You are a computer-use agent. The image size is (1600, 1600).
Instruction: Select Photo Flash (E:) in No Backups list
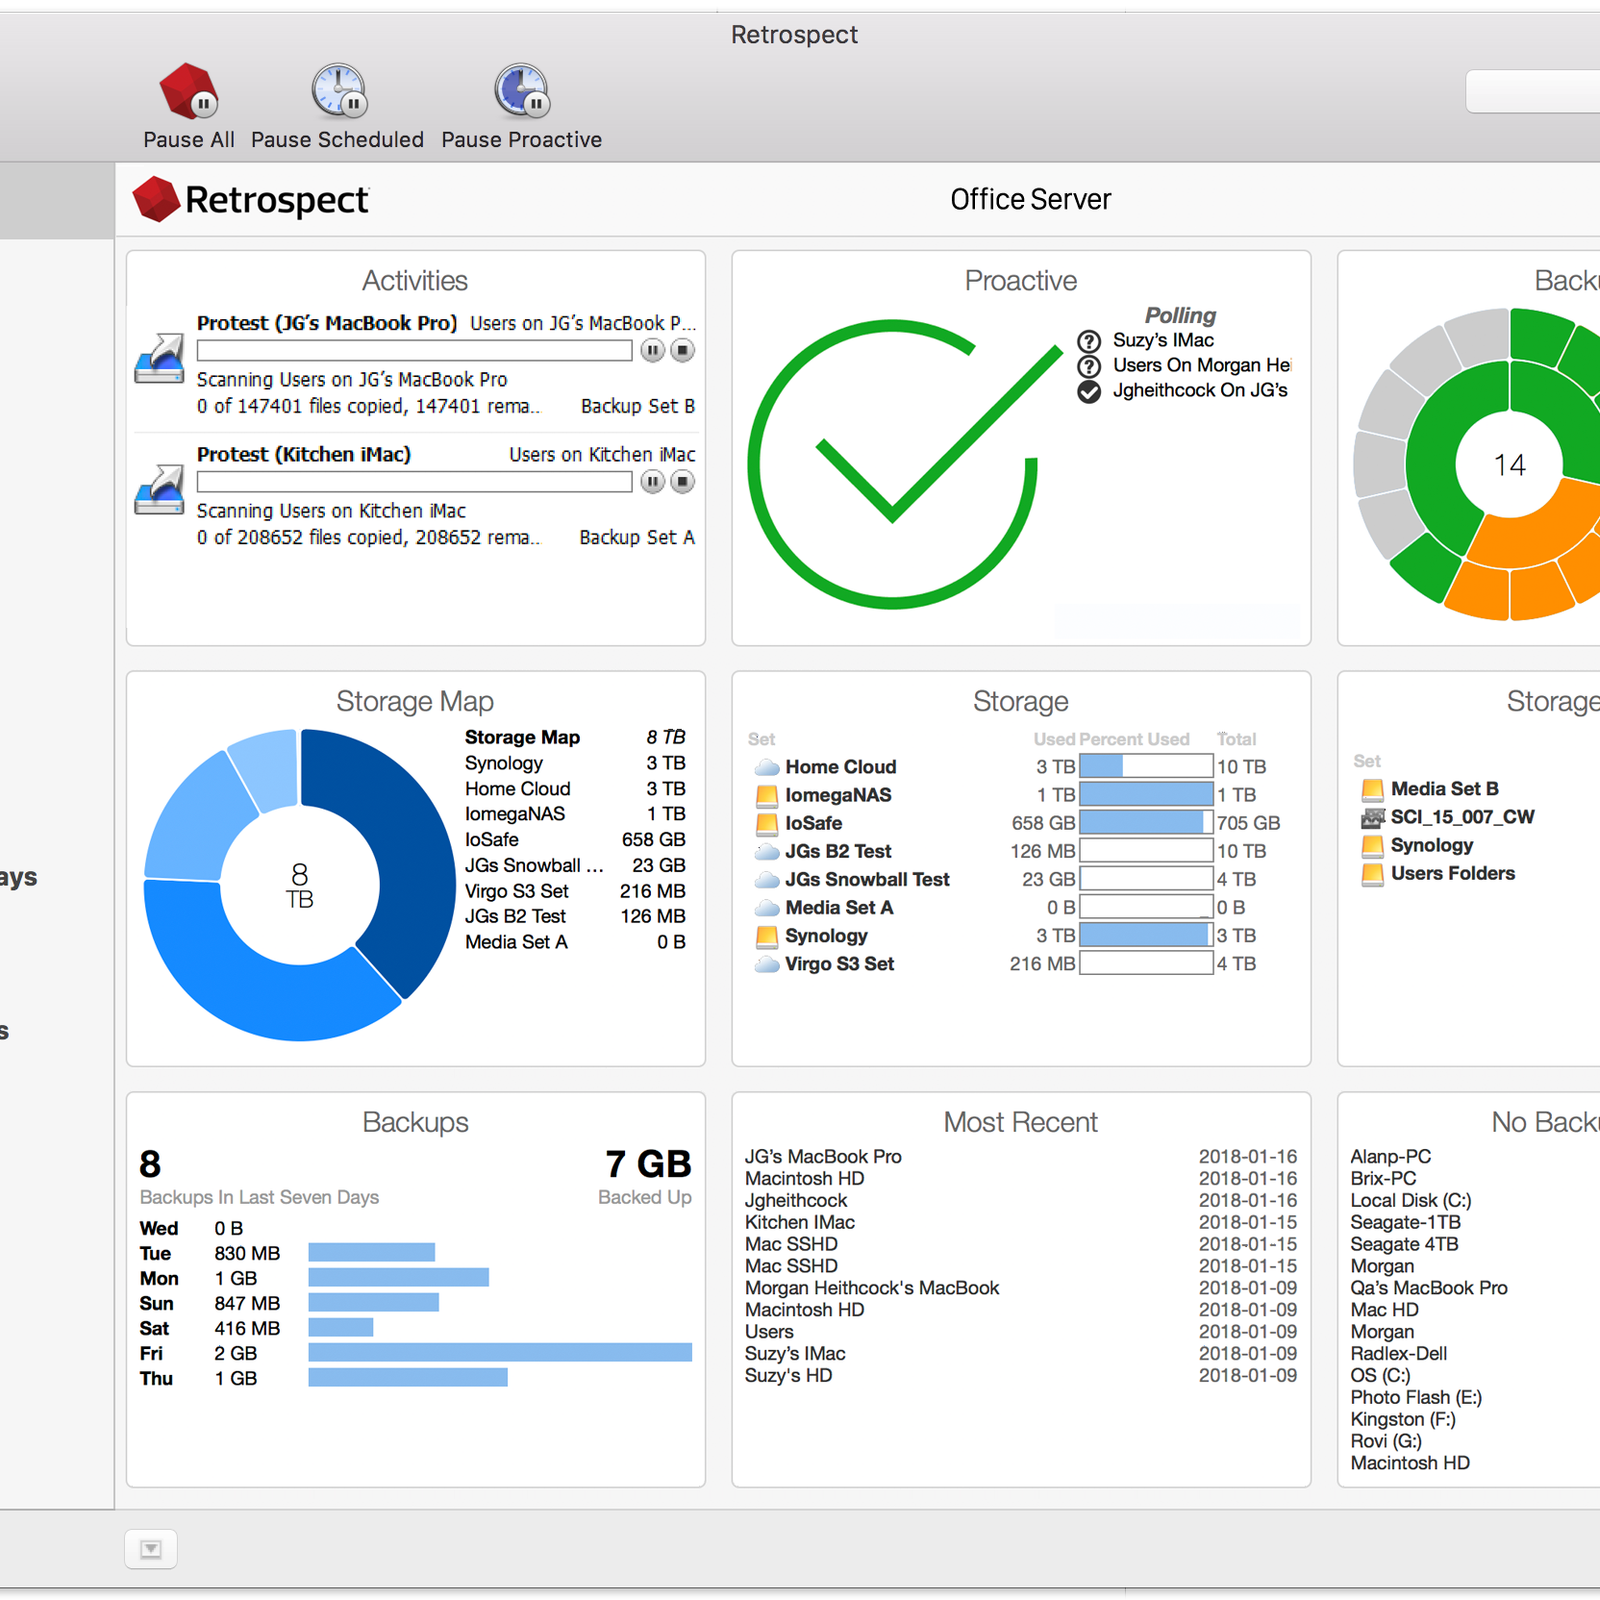(1416, 1397)
